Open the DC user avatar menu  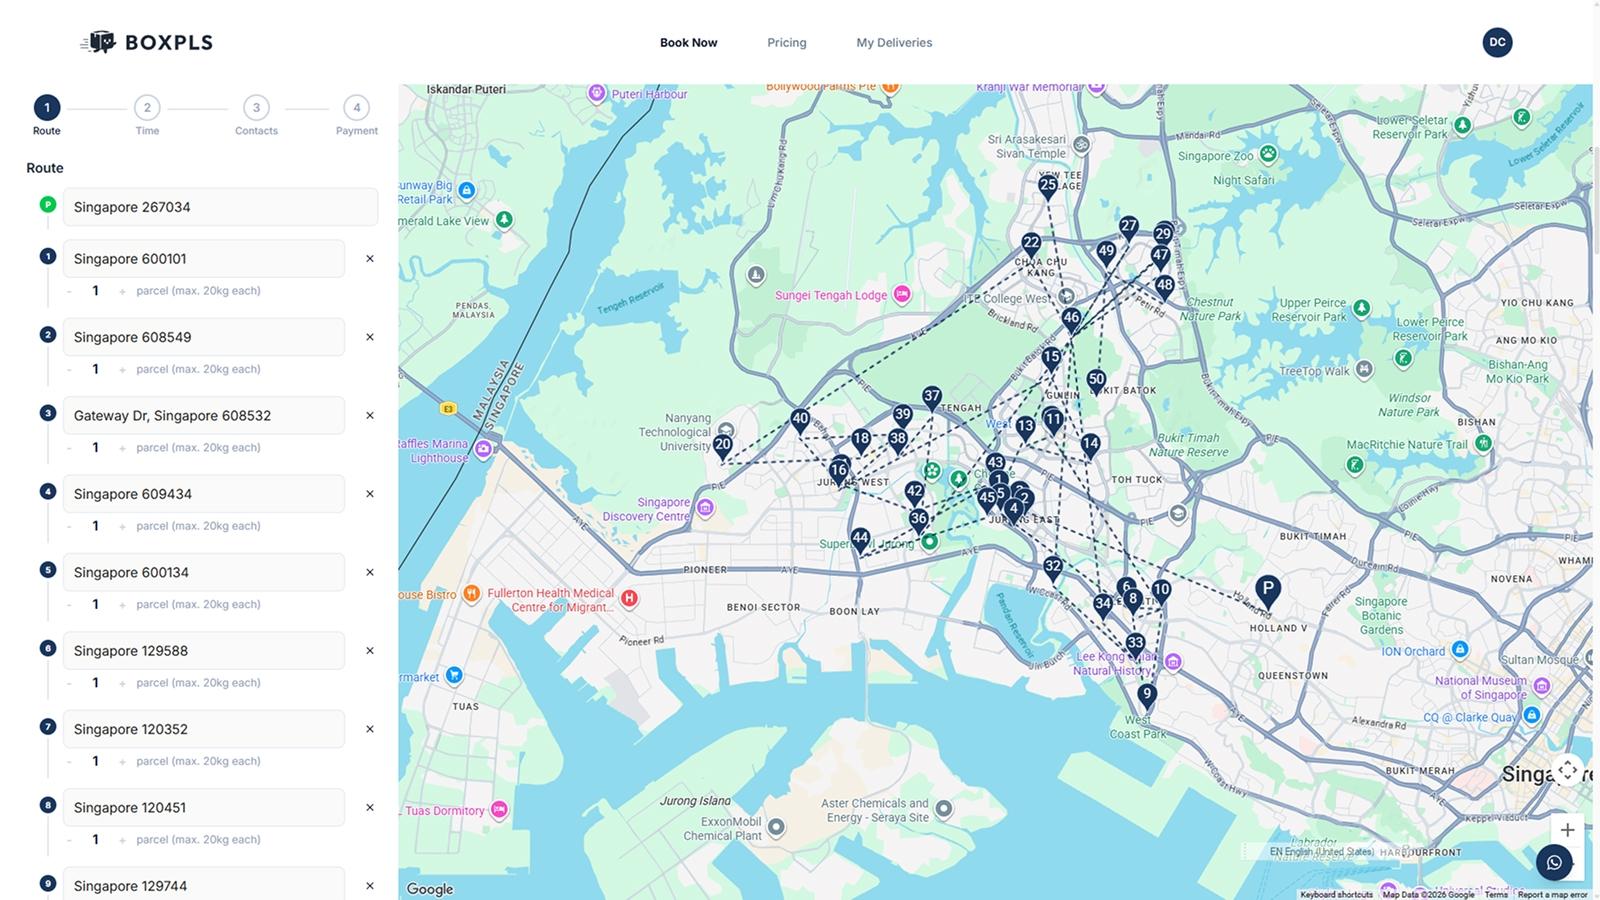tap(1497, 42)
